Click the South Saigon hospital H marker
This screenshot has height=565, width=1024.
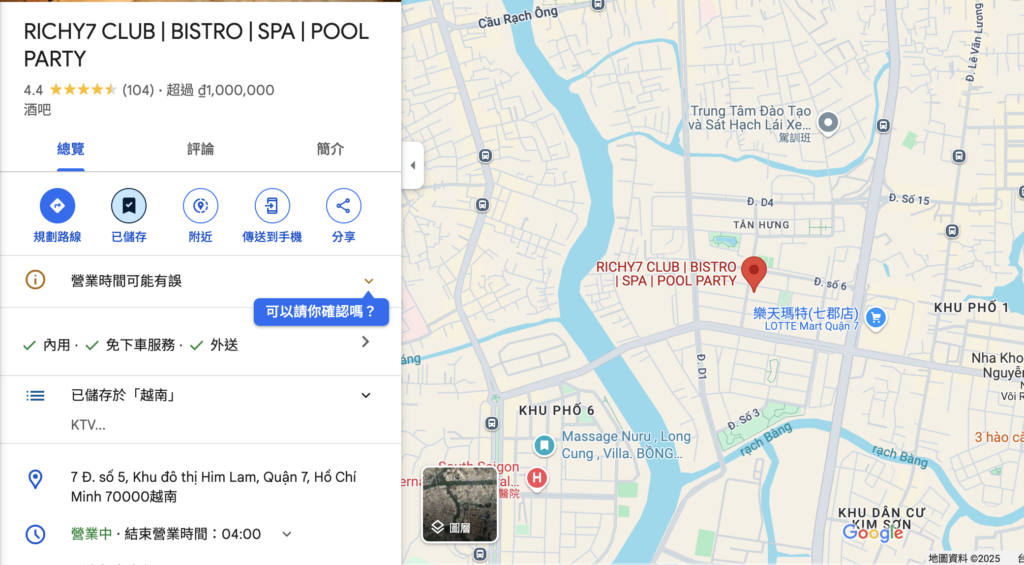(537, 478)
